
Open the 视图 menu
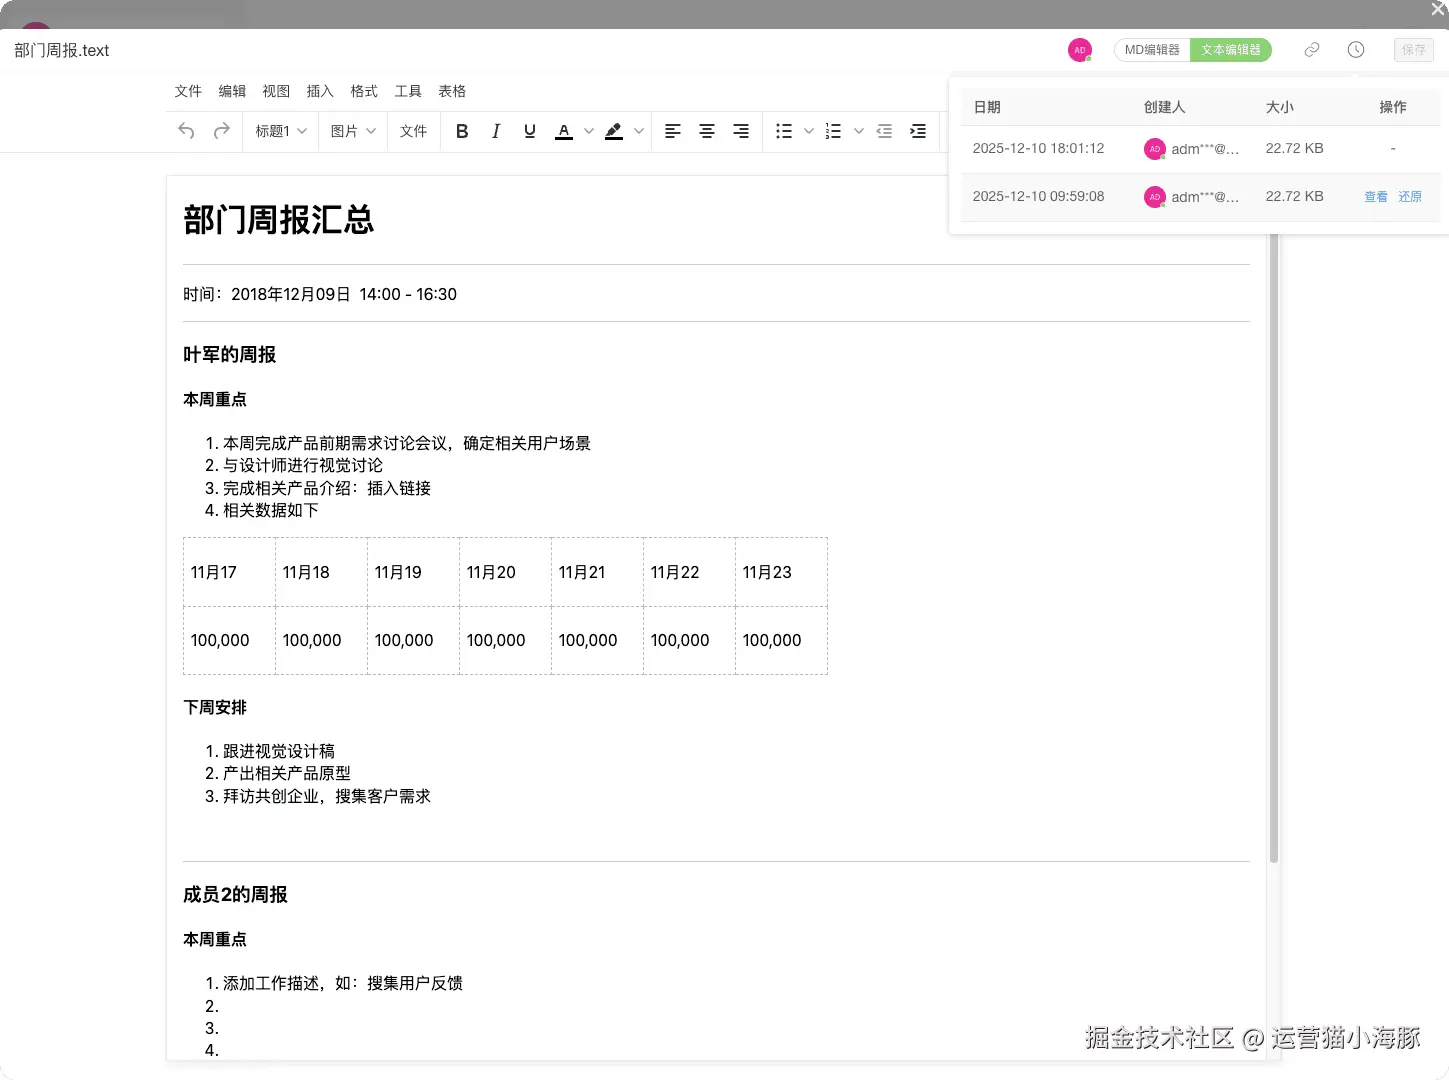276,91
